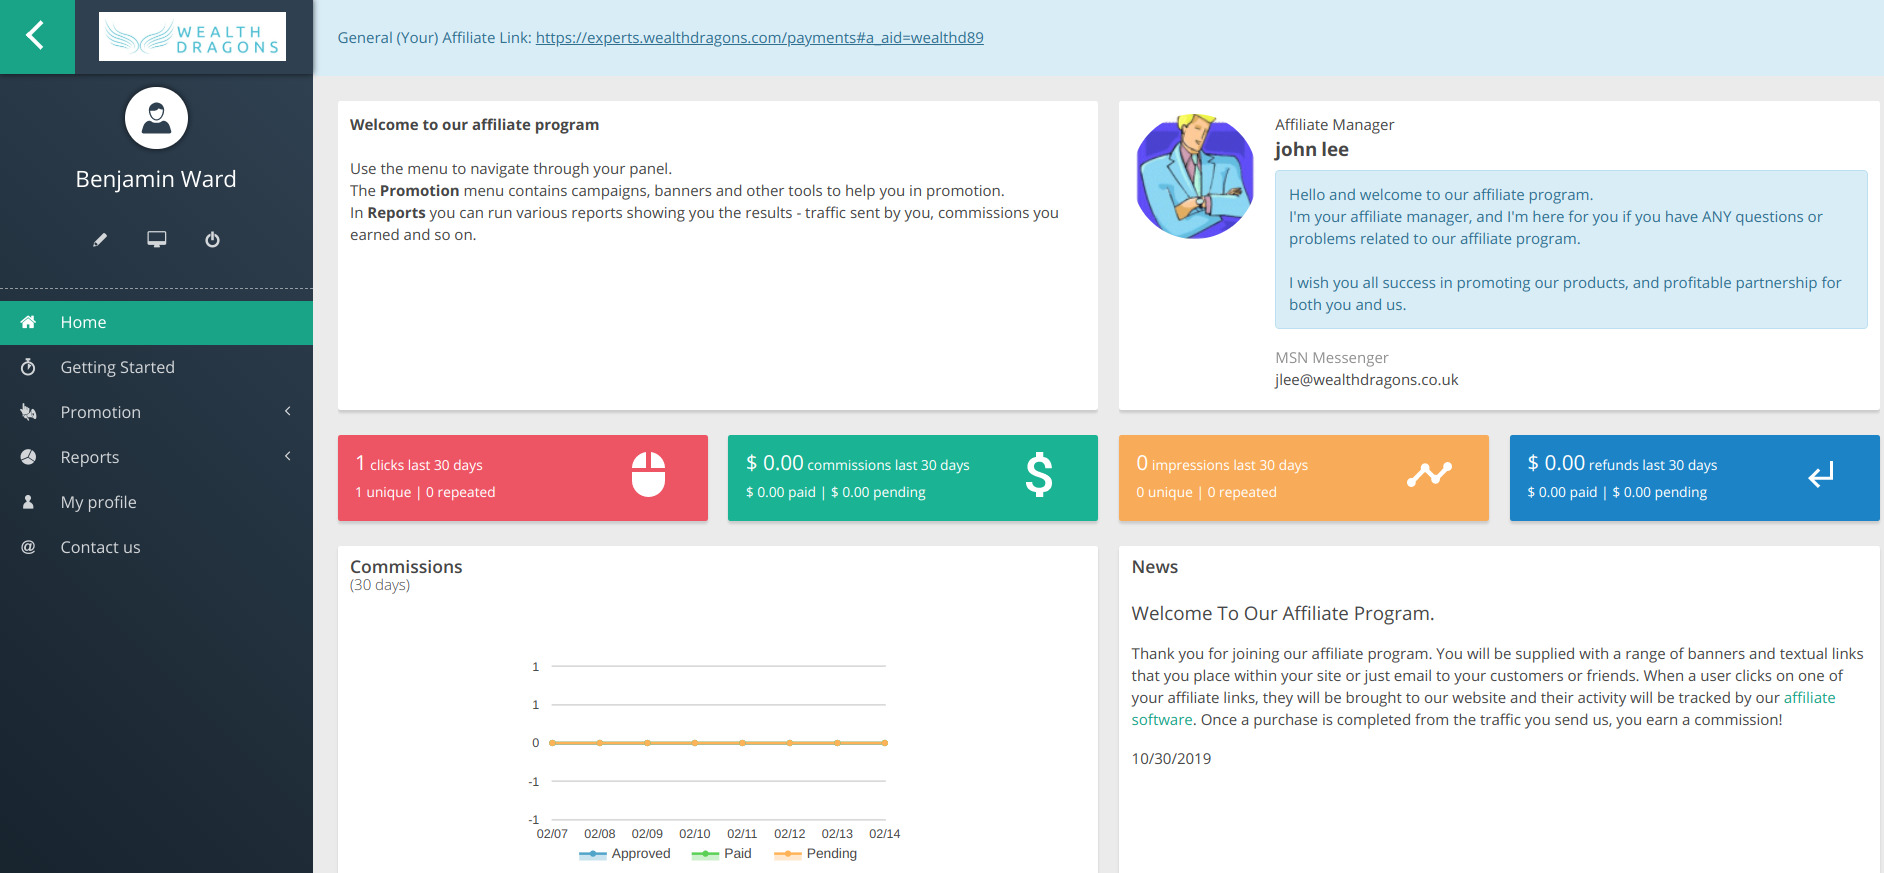Click the return arrow icon on refunds card
This screenshot has height=873, width=1884.
(x=1821, y=474)
